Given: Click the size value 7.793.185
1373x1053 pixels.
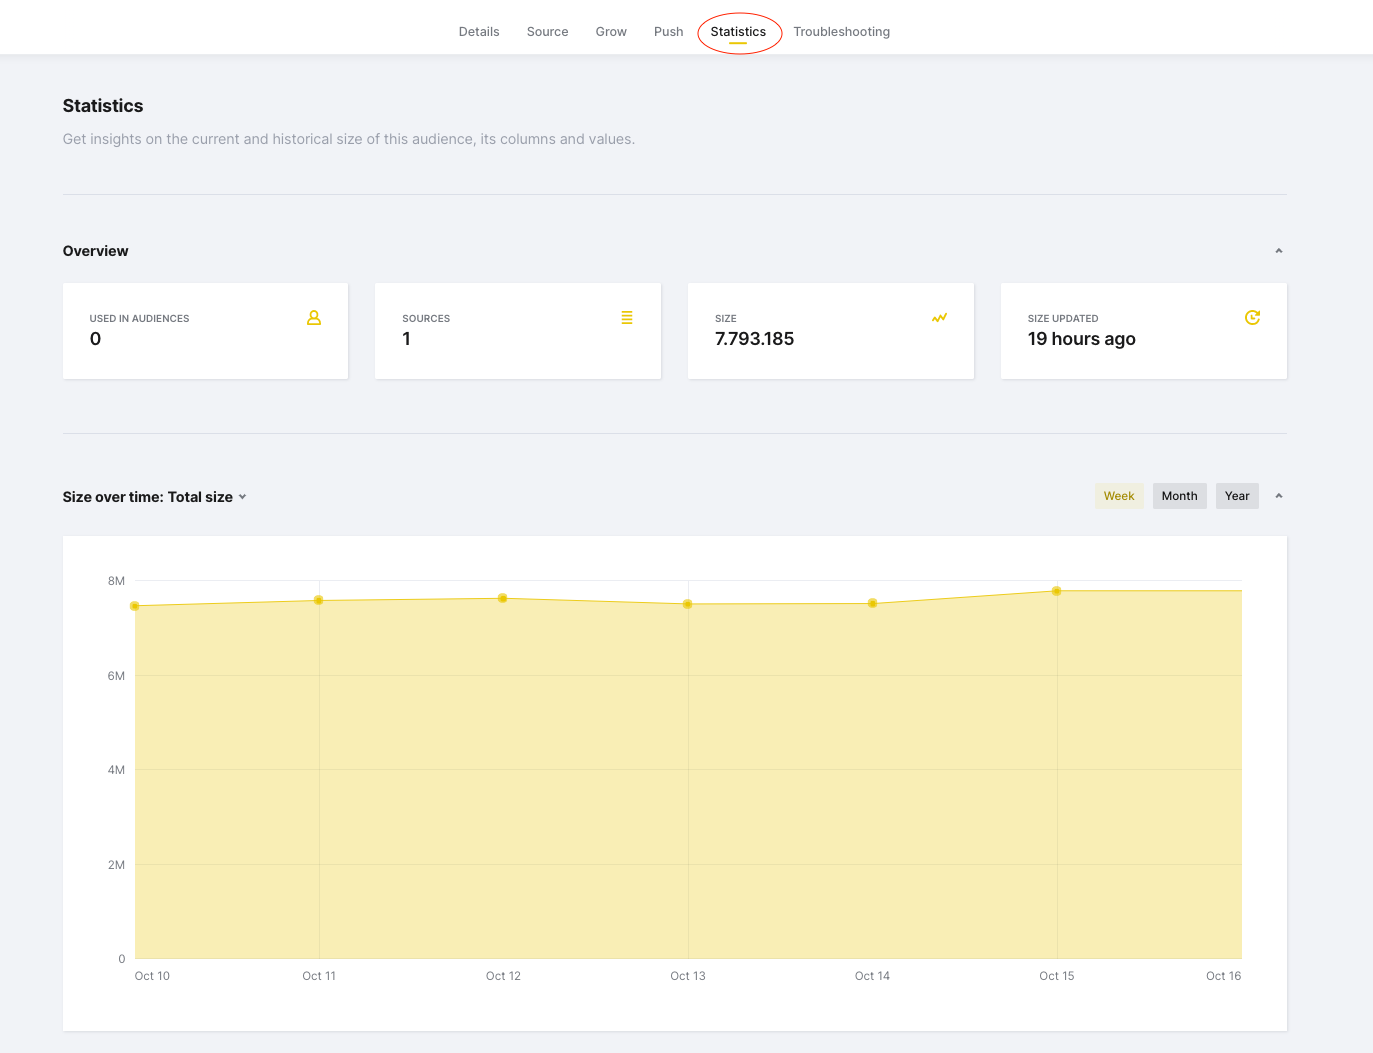Looking at the screenshot, I should [x=754, y=339].
